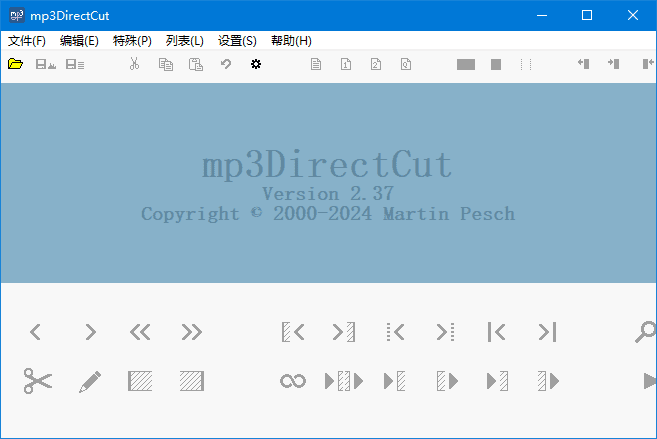Viewport: 657px width, 439px height.
Task: Click the single left arrow navigation button
Action: coord(36,332)
